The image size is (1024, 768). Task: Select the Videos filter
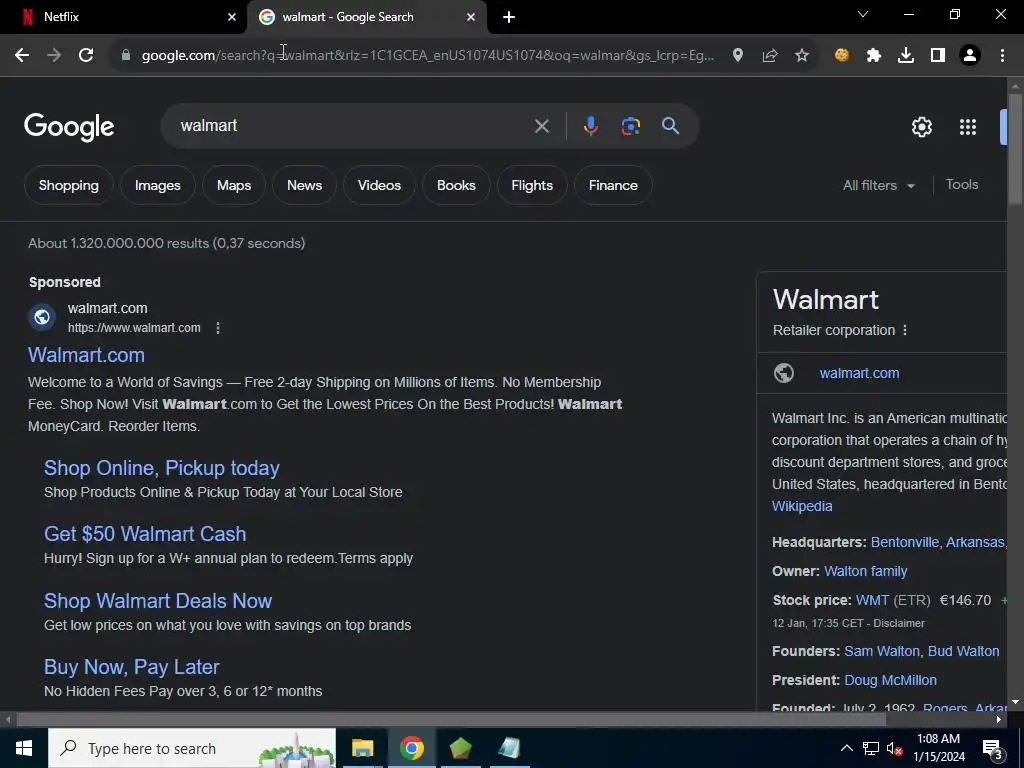point(379,185)
